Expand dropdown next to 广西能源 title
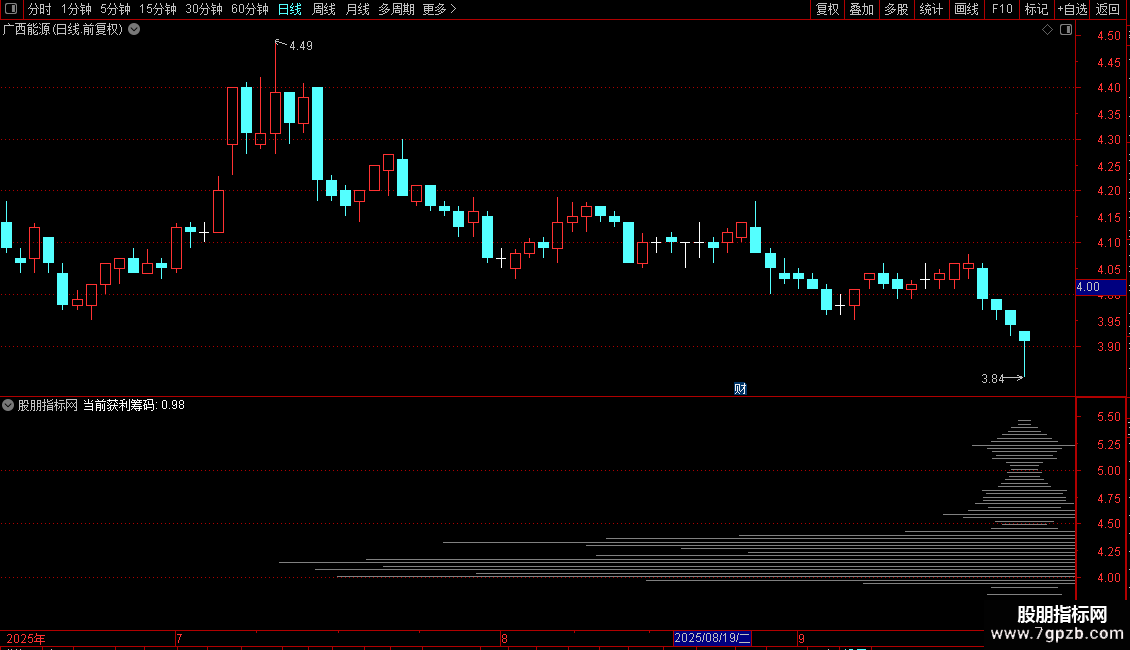The width and height of the screenshot is (1130, 650). point(134,30)
